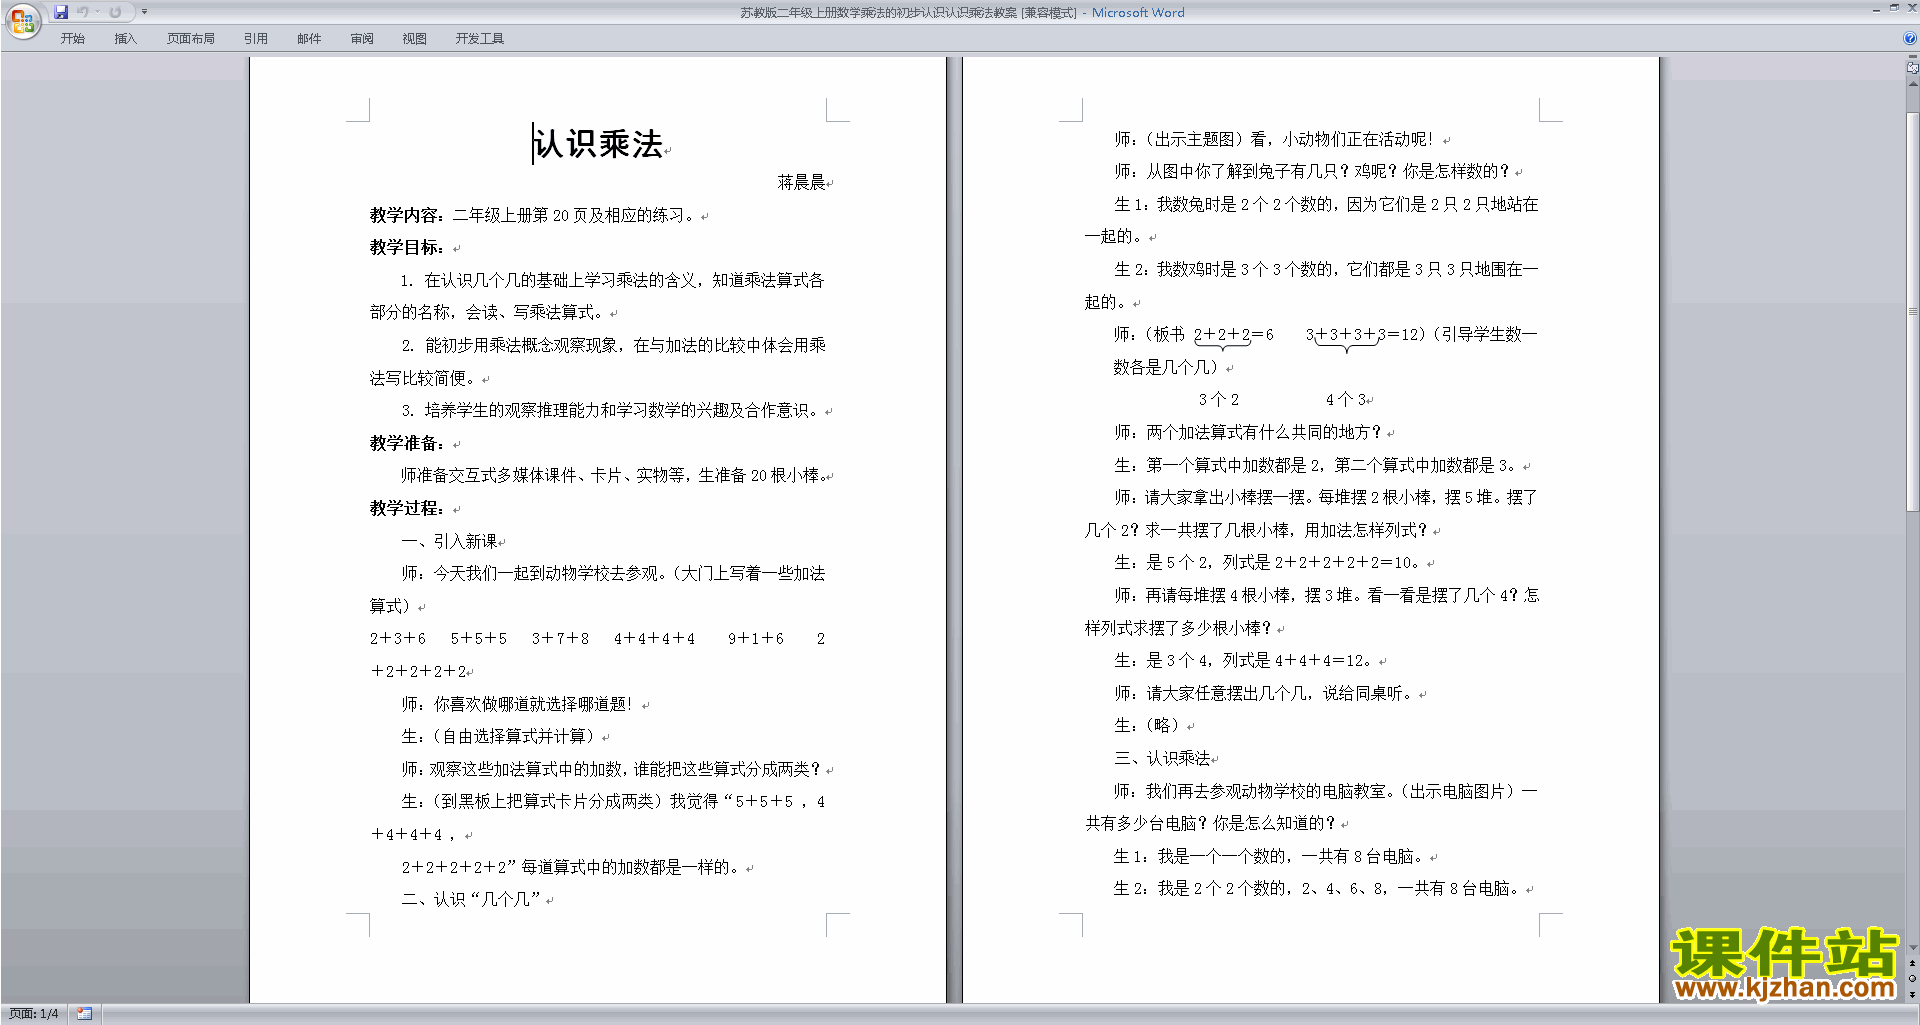Click the Undo icon

[82, 12]
